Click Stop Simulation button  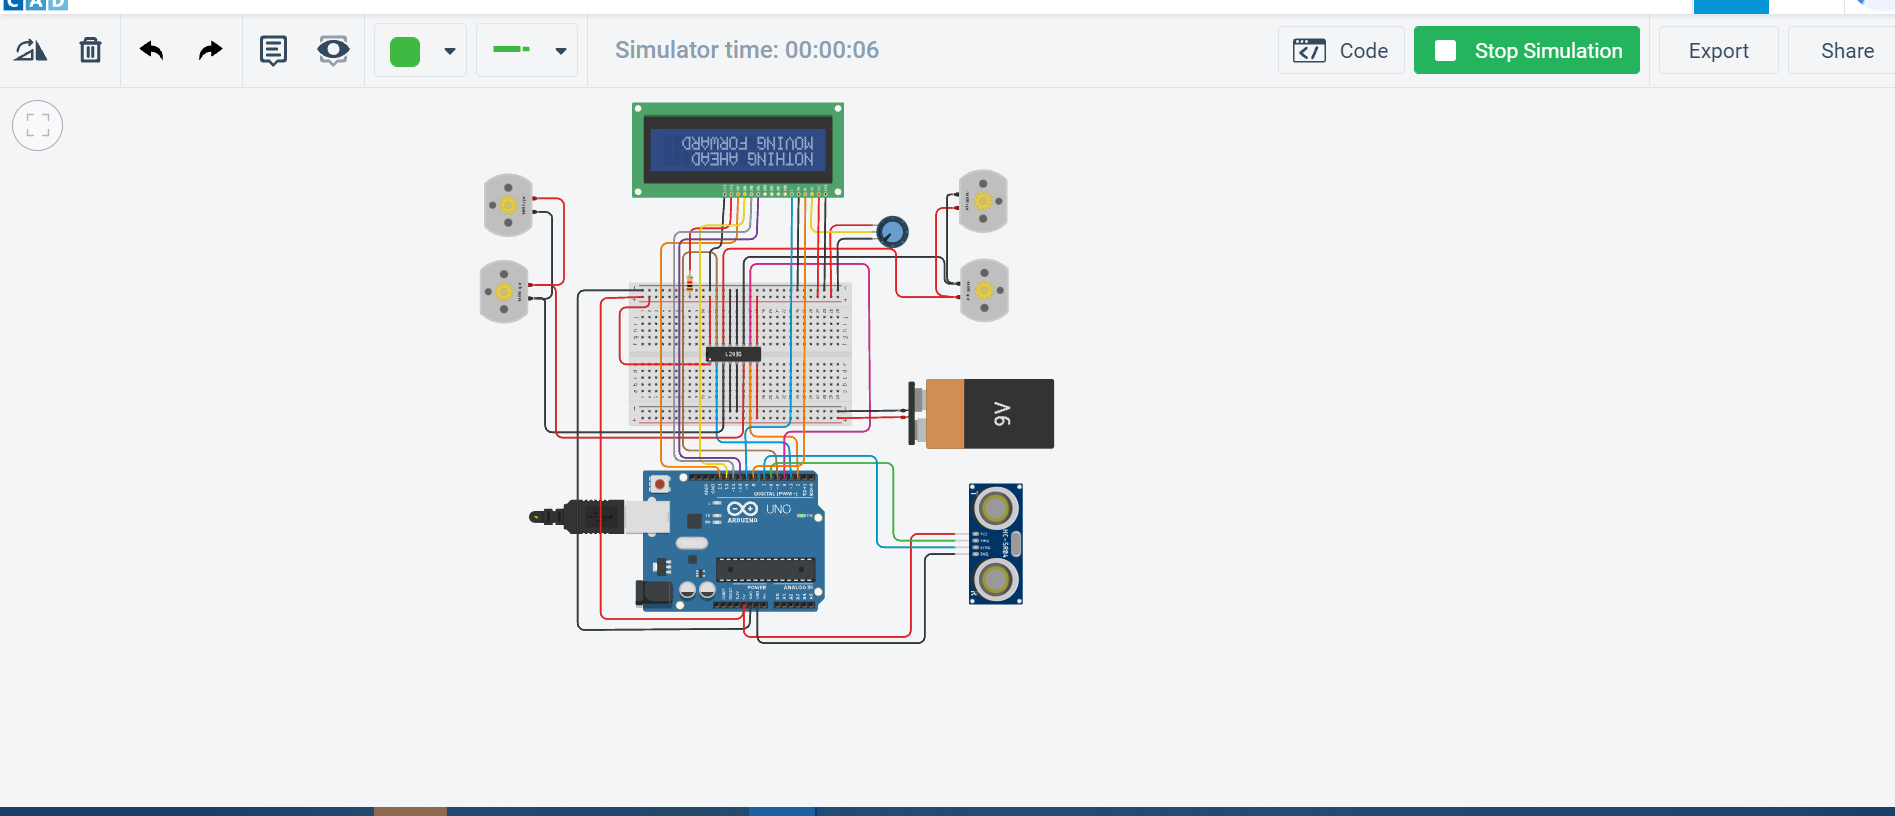[x=1527, y=50]
